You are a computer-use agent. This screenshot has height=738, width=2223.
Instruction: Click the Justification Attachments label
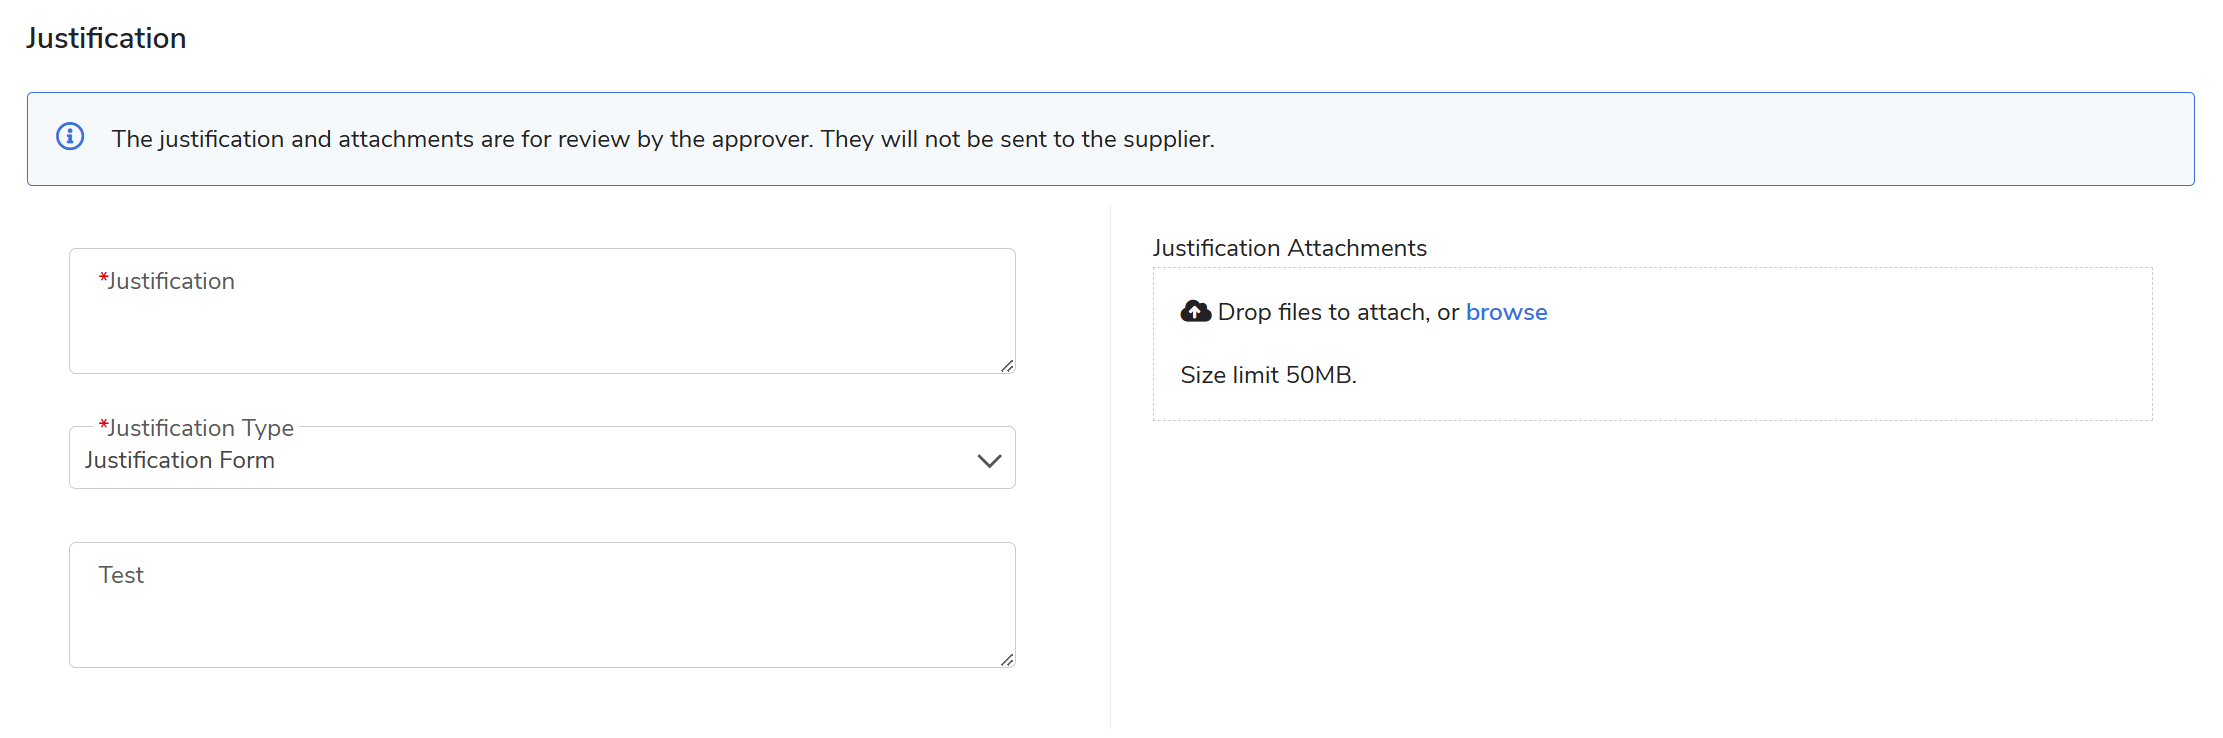1289,248
